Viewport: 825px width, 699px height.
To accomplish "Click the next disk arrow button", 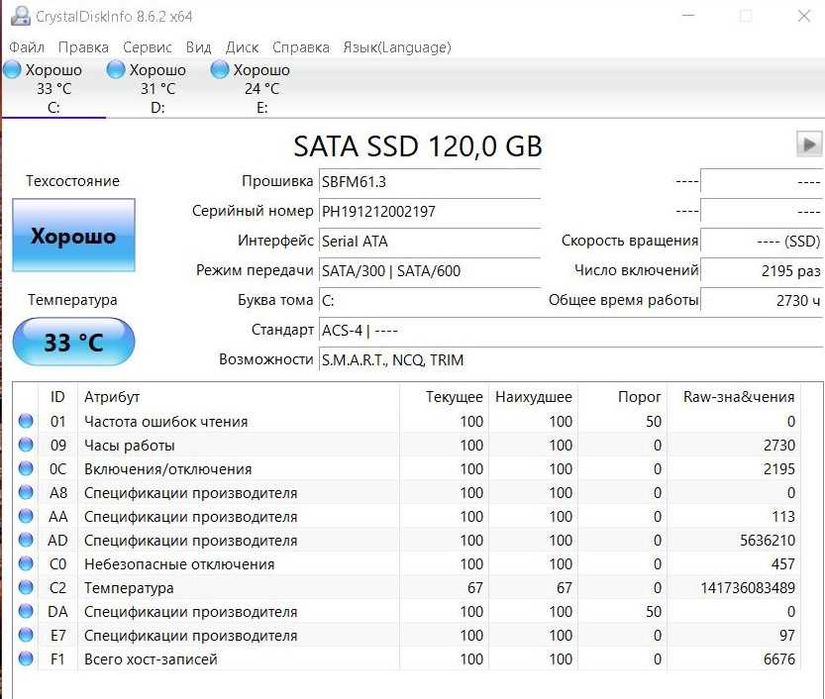I will pos(808,144).
